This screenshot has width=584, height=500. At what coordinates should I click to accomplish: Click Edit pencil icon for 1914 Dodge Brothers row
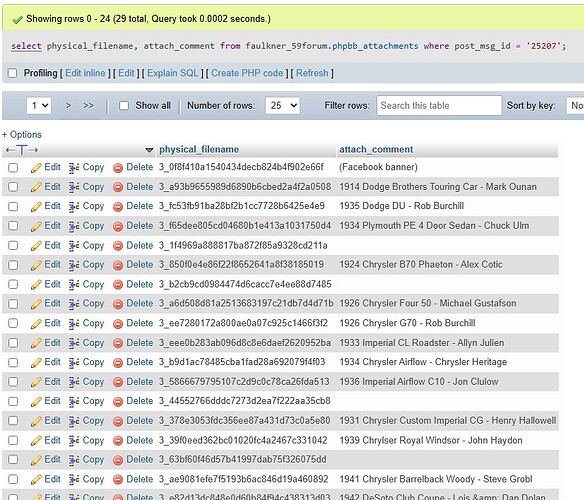[x=36, y=187]
